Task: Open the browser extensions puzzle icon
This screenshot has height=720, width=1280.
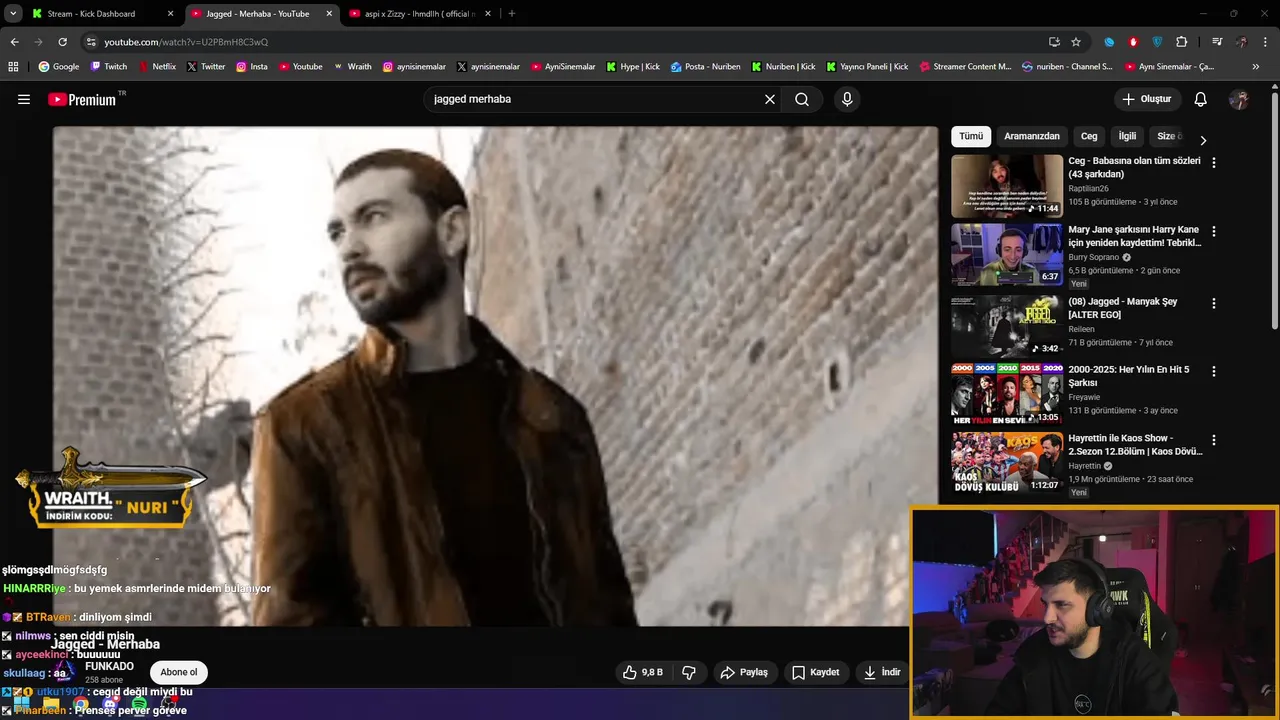Action: coord(1182,42)
